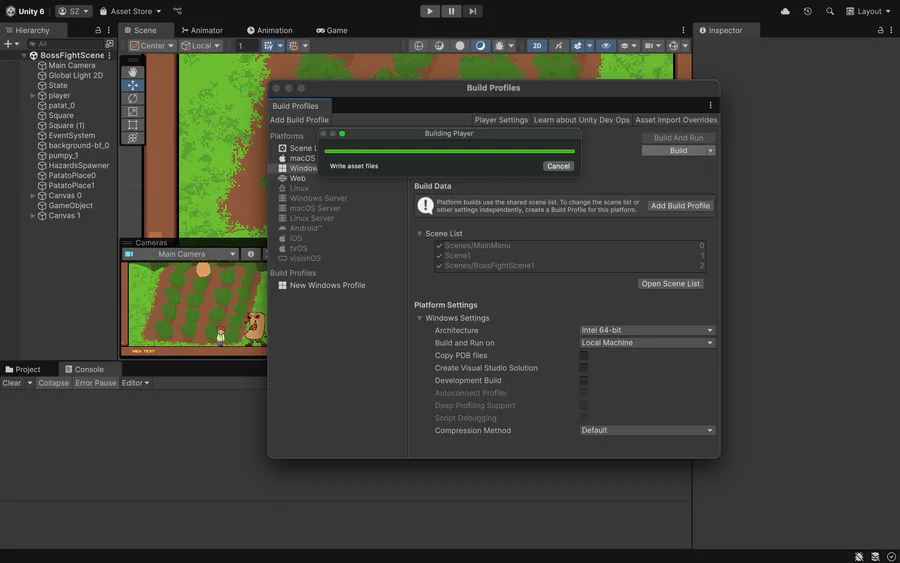This screenshot has height=563, width=900.
Task: Toggle Copy PDB files checkbox
Action: tap(584, 355)
